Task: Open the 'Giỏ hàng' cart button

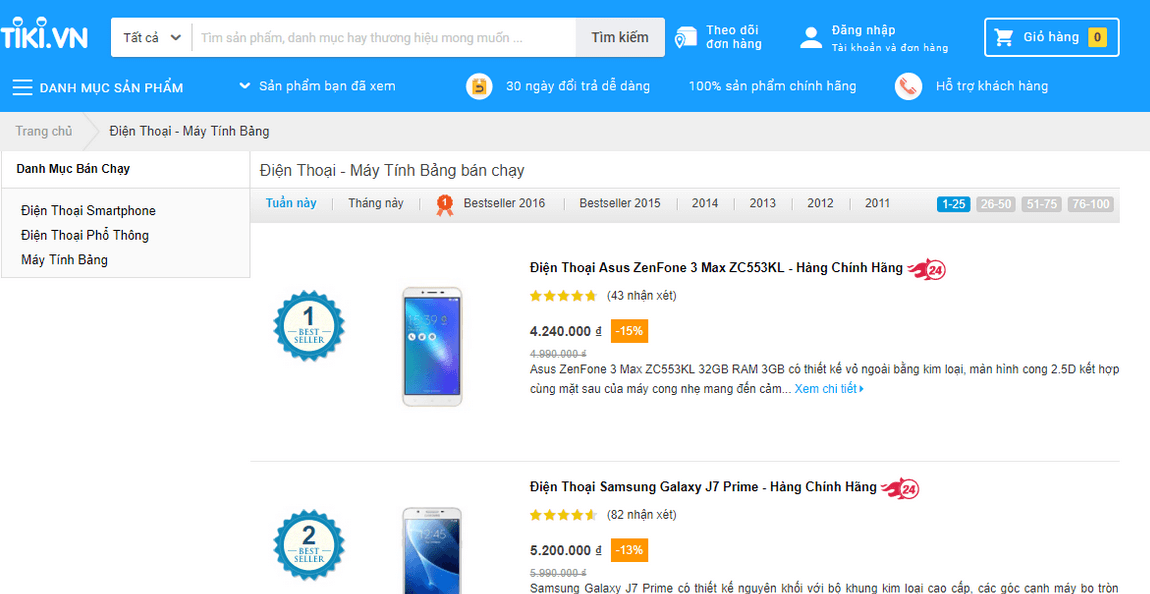Action: pyautogui.click(x=1052, y=37)
